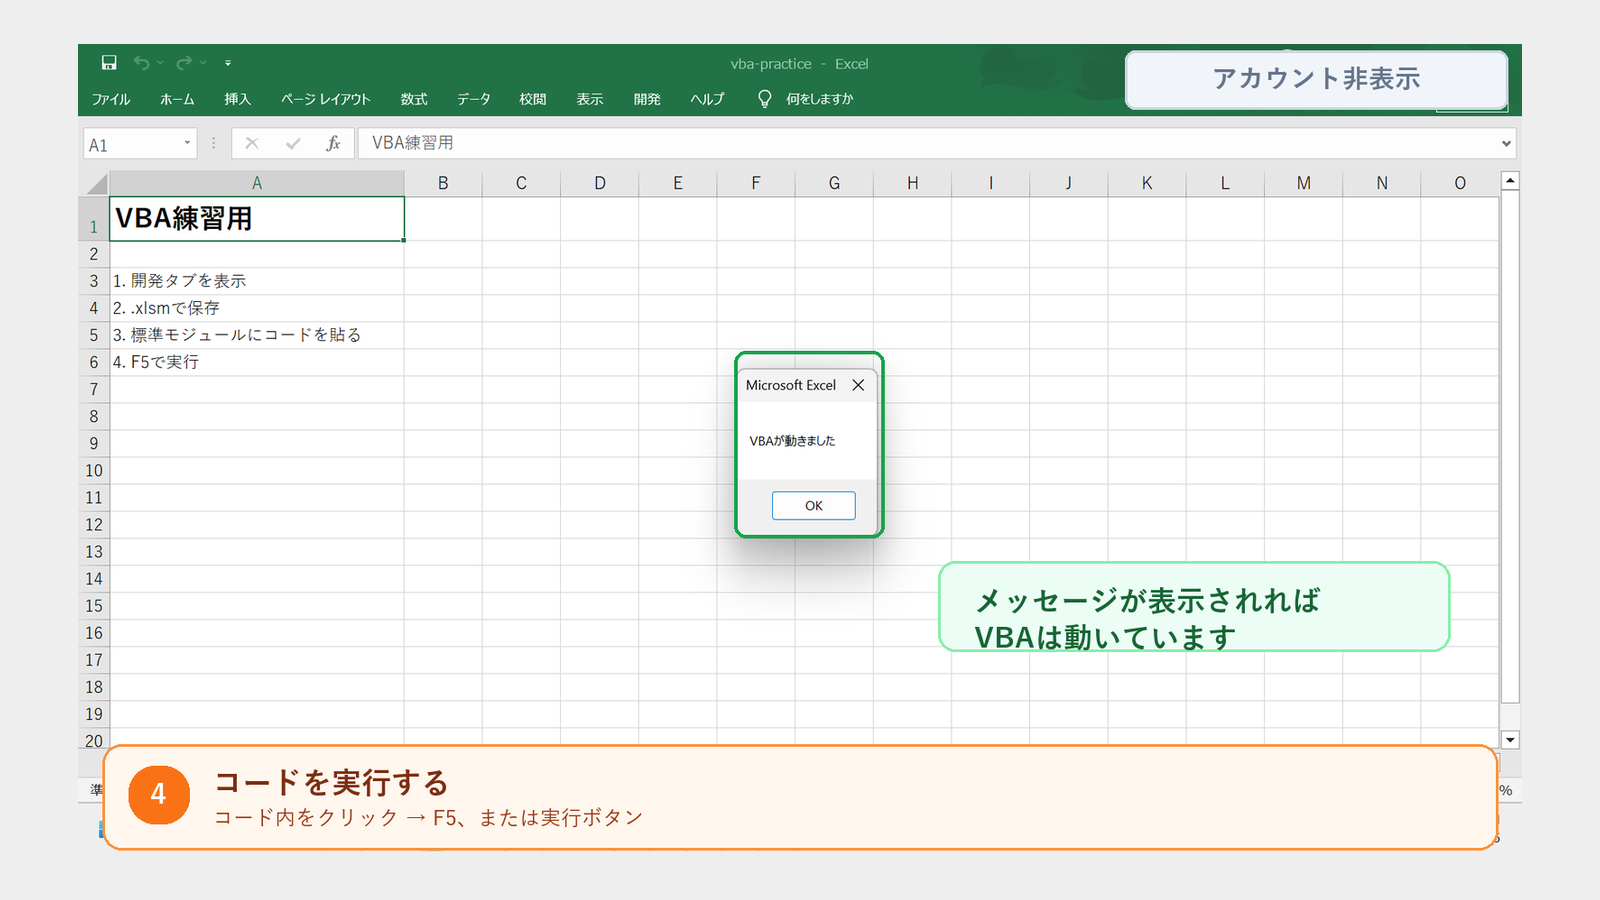Expand the Name Box dropdown arrow
Screen dimensions: 1600x900
click(187, 144)
